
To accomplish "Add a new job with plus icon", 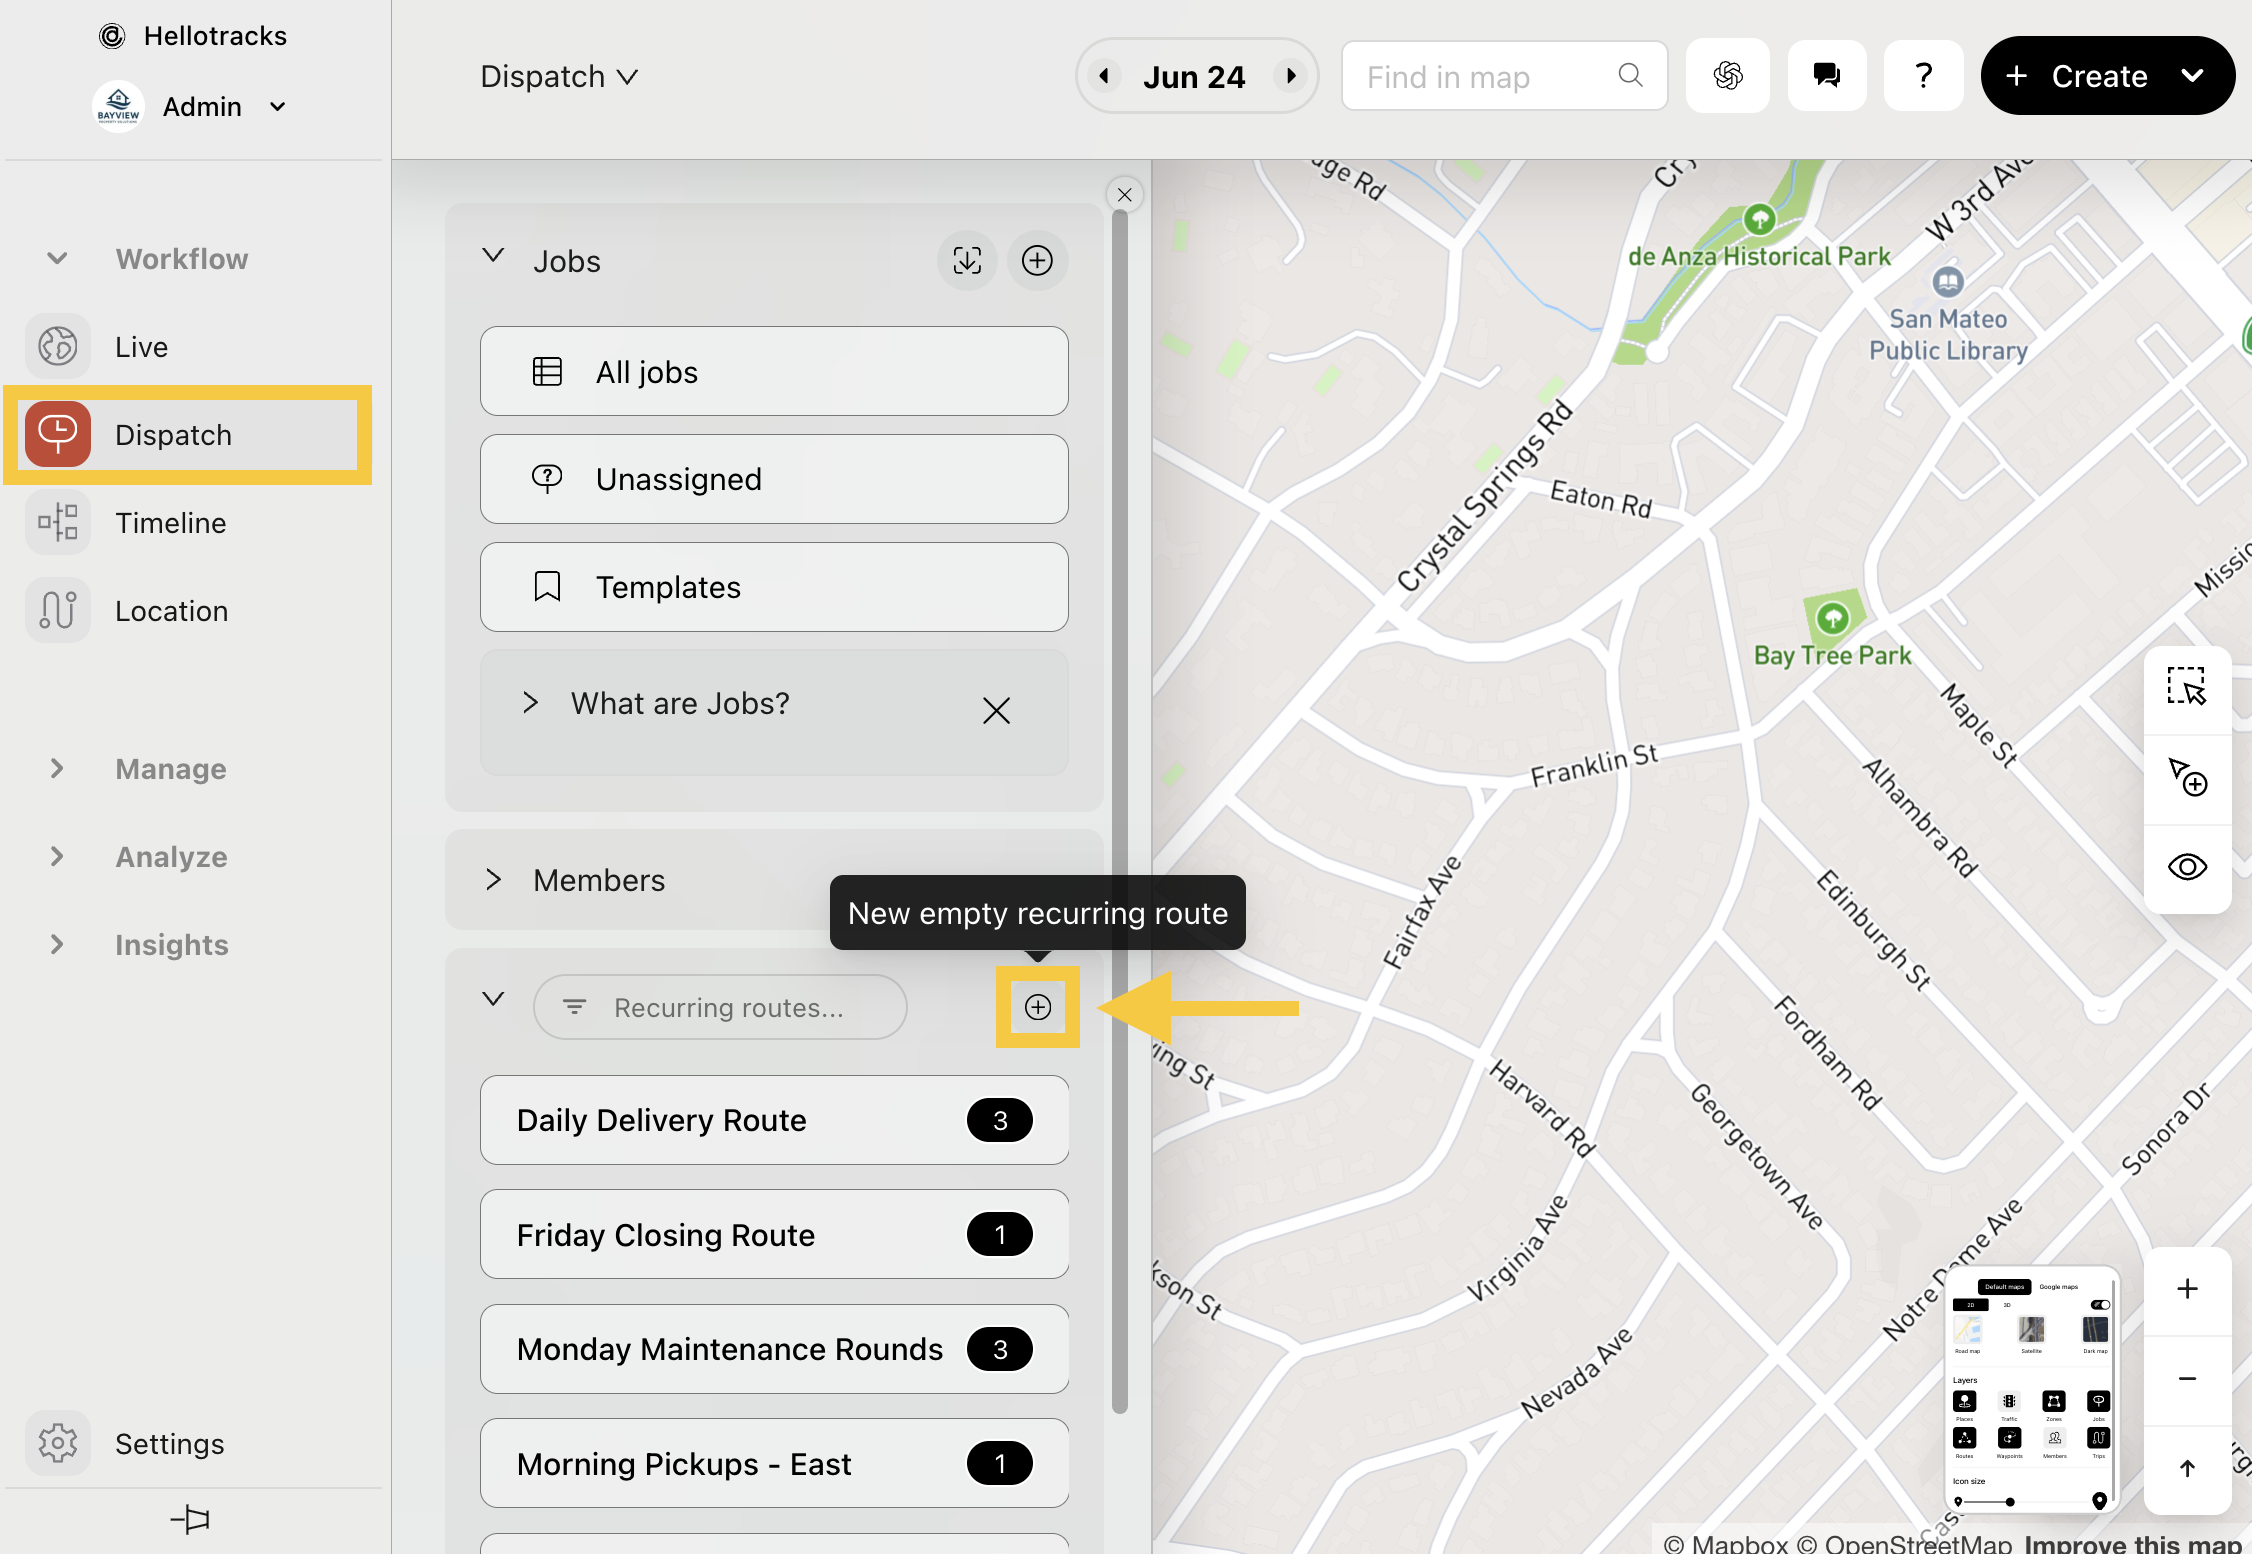I will click(x=1037, y=261).
